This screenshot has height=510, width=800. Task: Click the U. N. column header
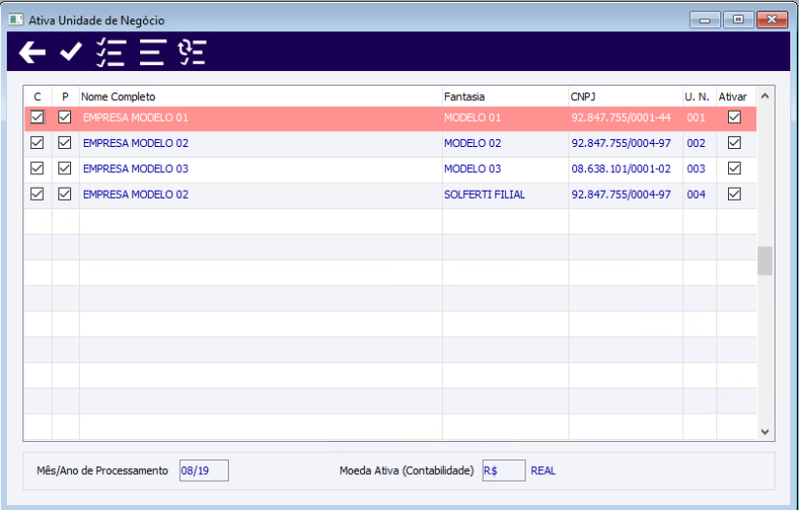699,96
